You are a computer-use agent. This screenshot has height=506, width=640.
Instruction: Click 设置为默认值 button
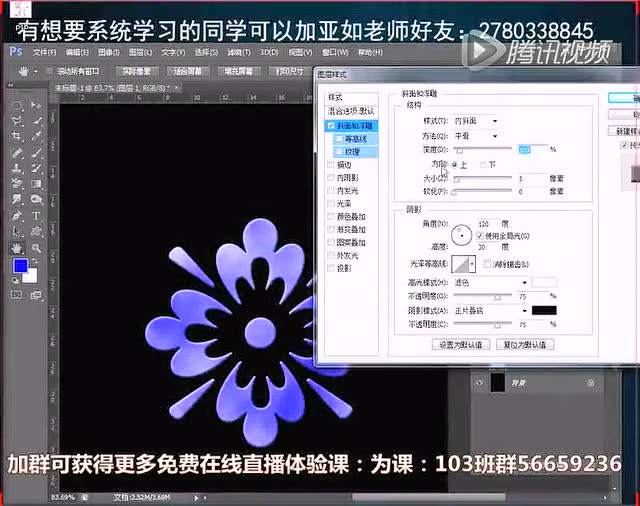coord(461,345)
